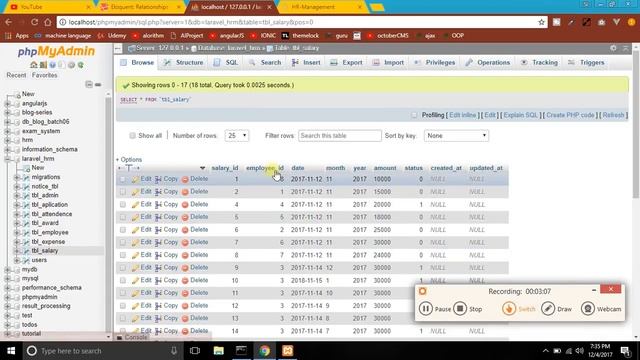Open the tbl_attendence table in tree
The height and width of the screenshot is (360, 640).
click(x=52, y=214)
